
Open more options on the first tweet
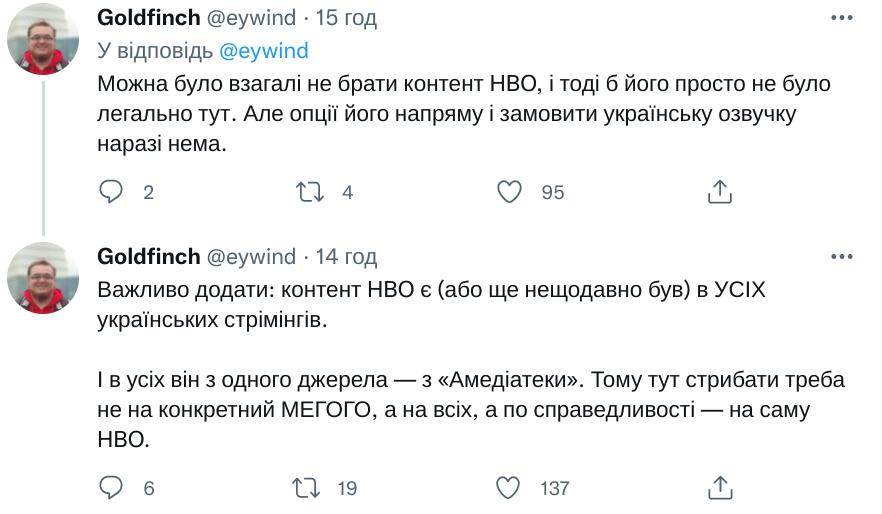(x=842, y=18)
